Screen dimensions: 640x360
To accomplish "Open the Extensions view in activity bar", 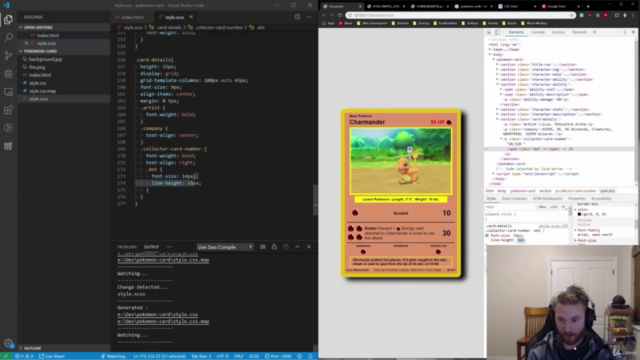I will click(8, 110).
